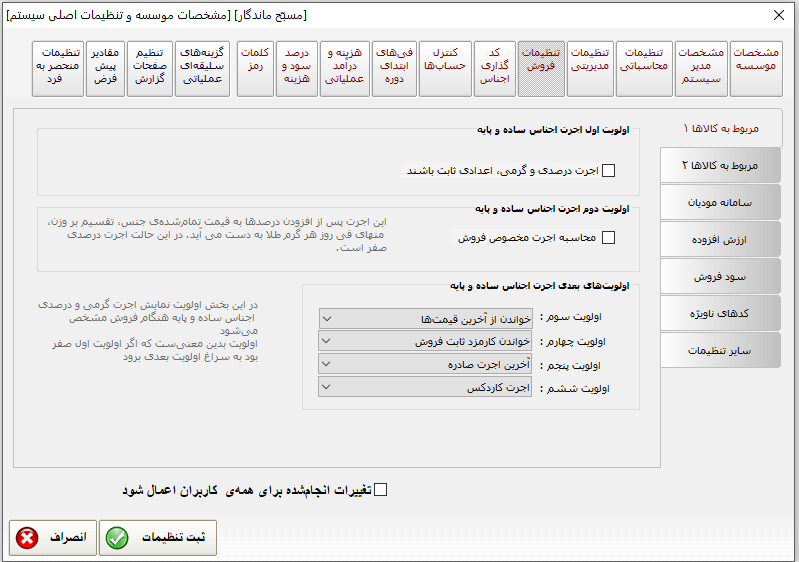Expand the اولویت چهارم dropdown list
Screen dimensions: 799x562
(x=328, y=341)
